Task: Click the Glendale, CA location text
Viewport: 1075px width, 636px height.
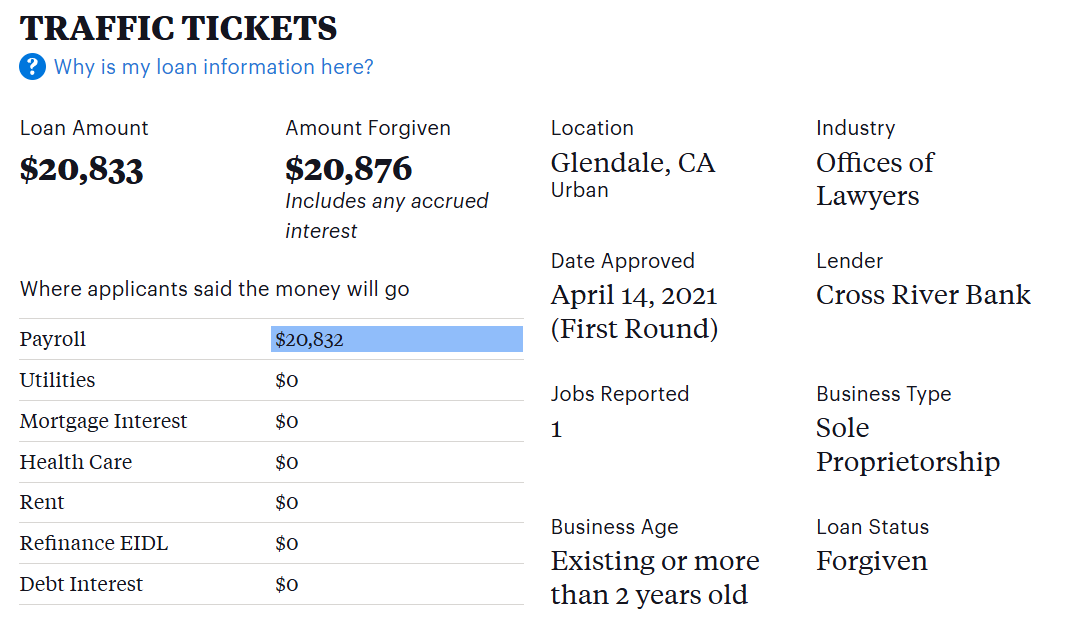Action: (x=633, y=163)
